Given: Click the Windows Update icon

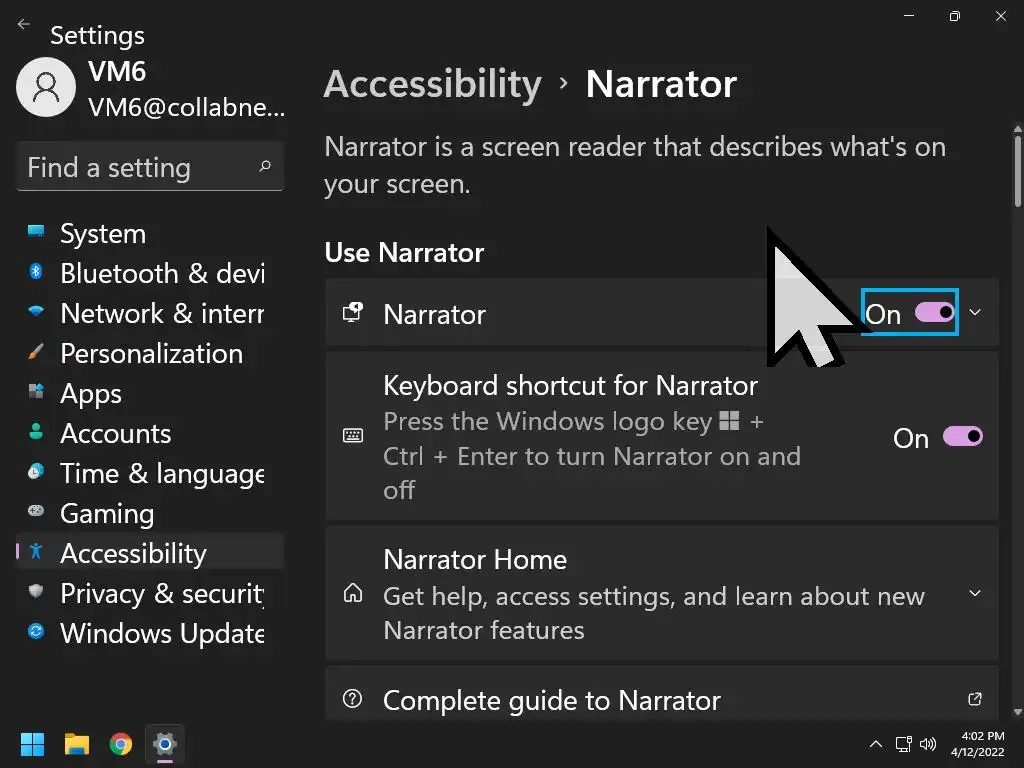Looking at the screenshot, I should (37, 633).
